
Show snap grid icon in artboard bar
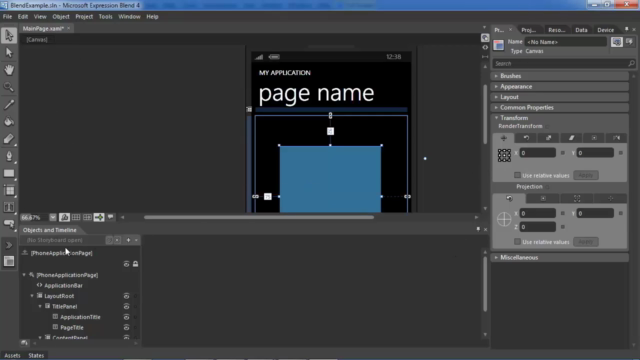76,217
